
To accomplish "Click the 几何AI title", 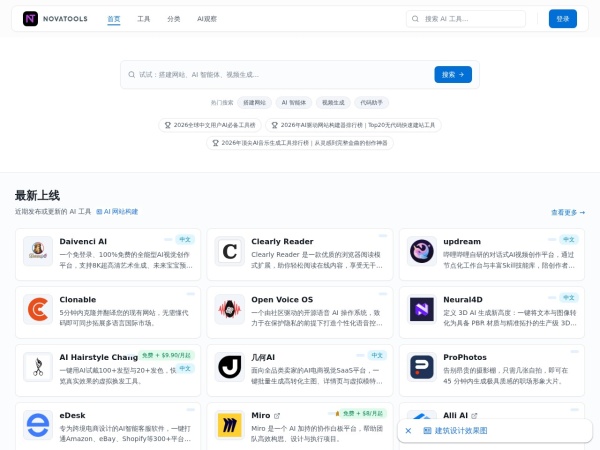I will (x=263, y=357).
